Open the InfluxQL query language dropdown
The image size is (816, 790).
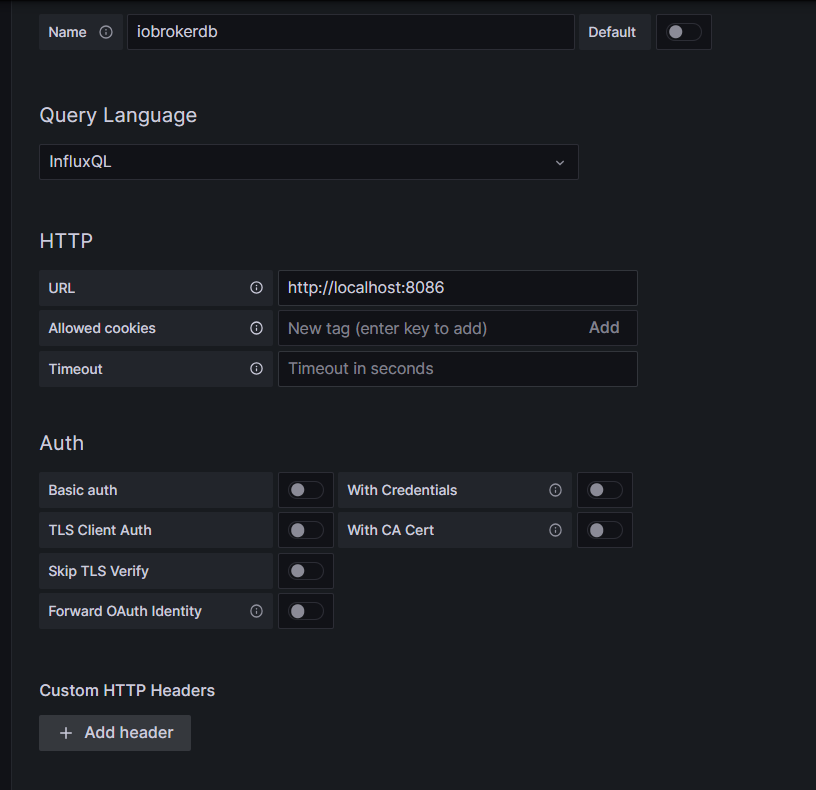[308, 162]
